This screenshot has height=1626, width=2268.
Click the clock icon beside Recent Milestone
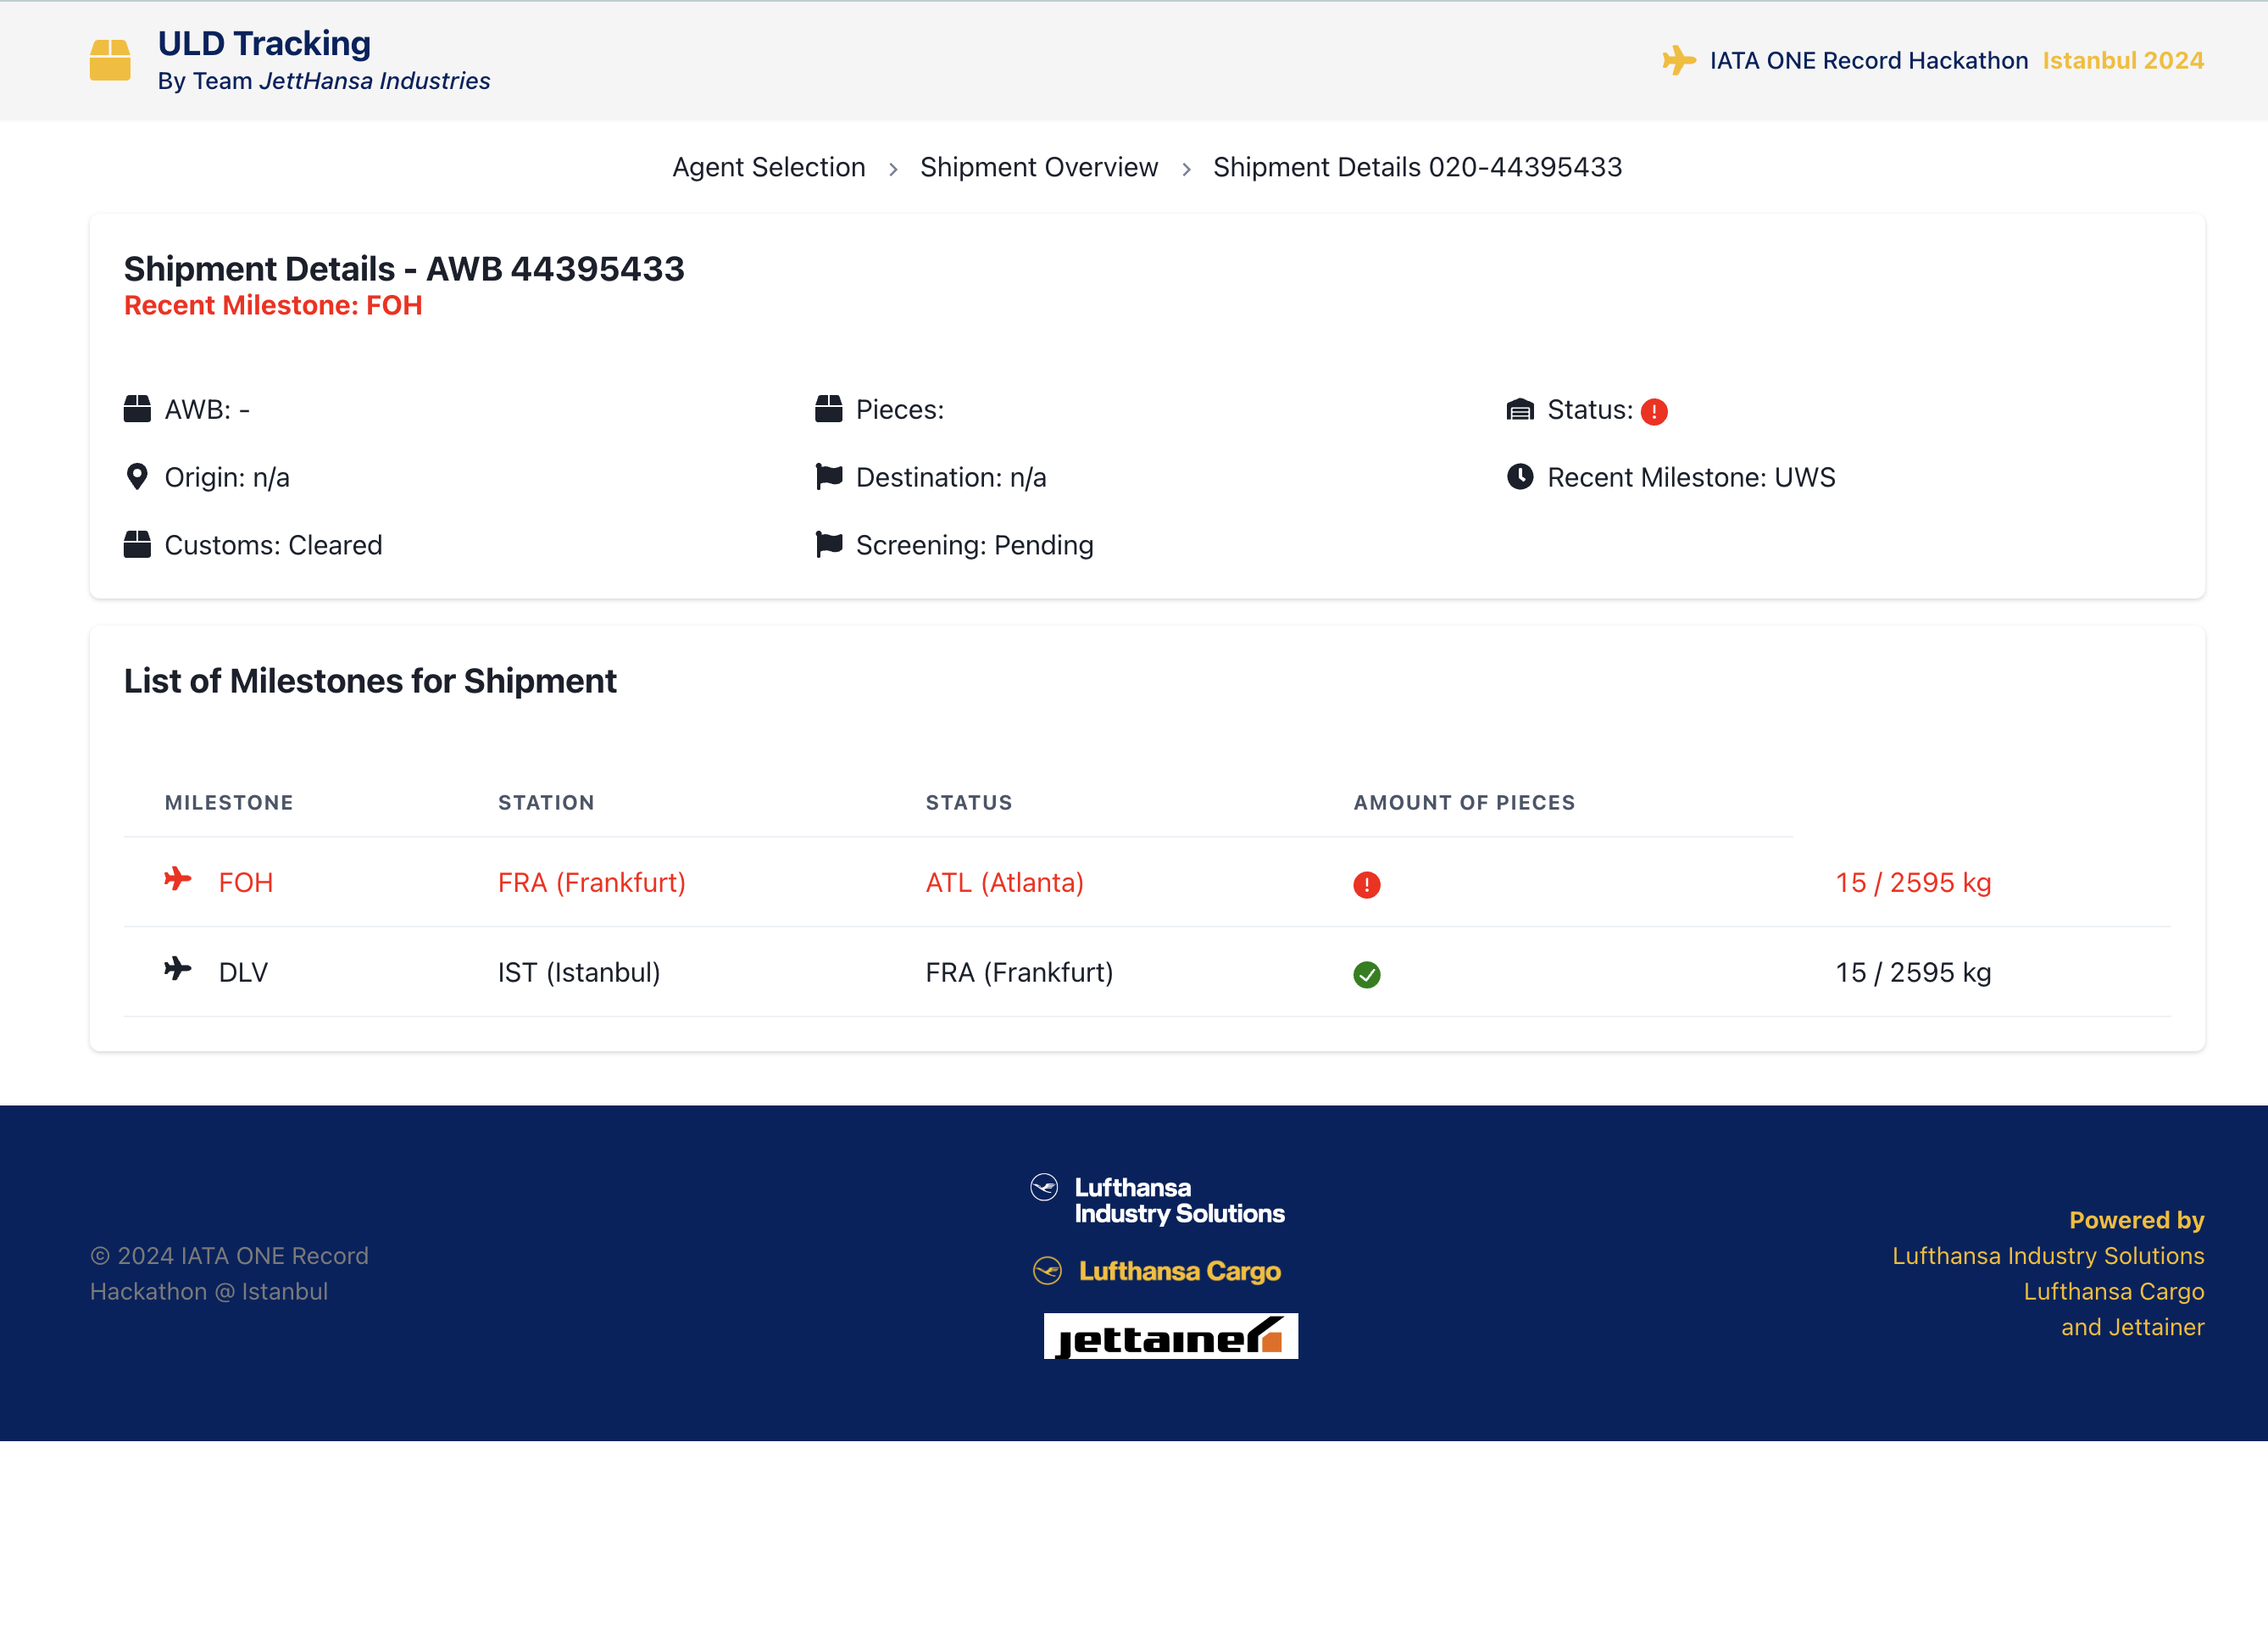(x=1519, y=477)
